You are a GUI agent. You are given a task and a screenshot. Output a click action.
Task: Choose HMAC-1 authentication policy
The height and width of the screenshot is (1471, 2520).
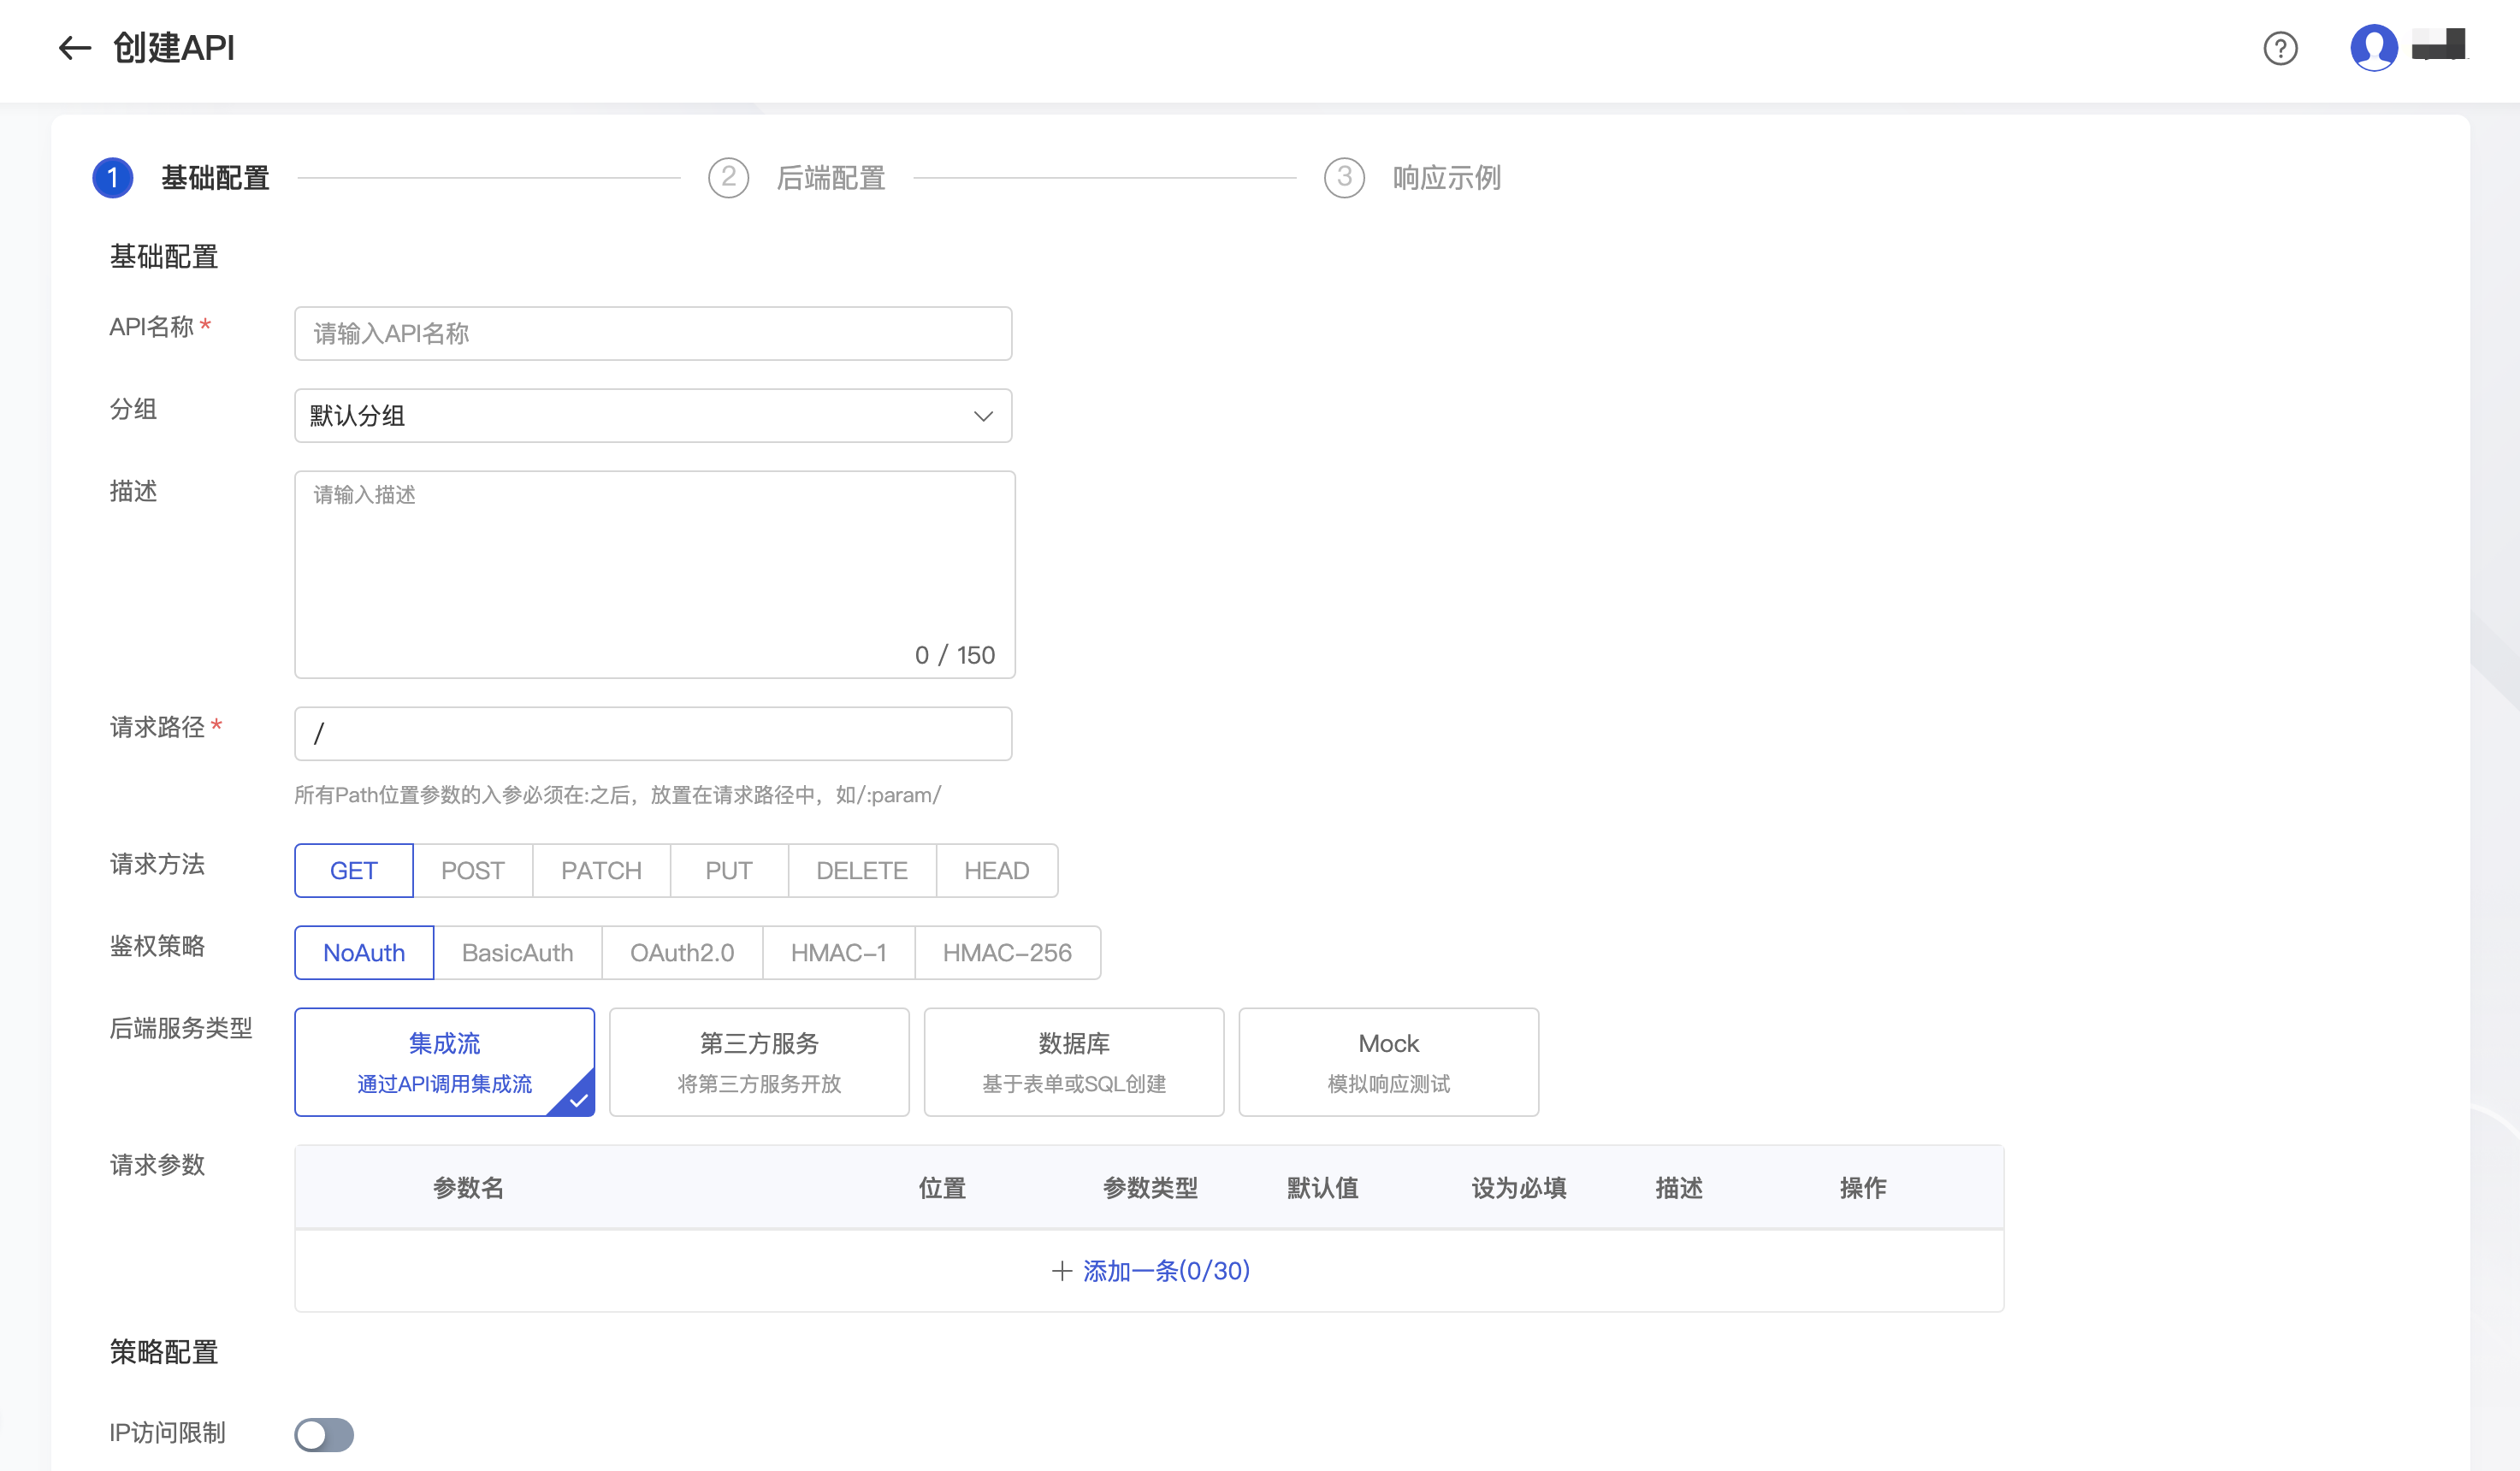pyautogui.click(x=839, y=952)
